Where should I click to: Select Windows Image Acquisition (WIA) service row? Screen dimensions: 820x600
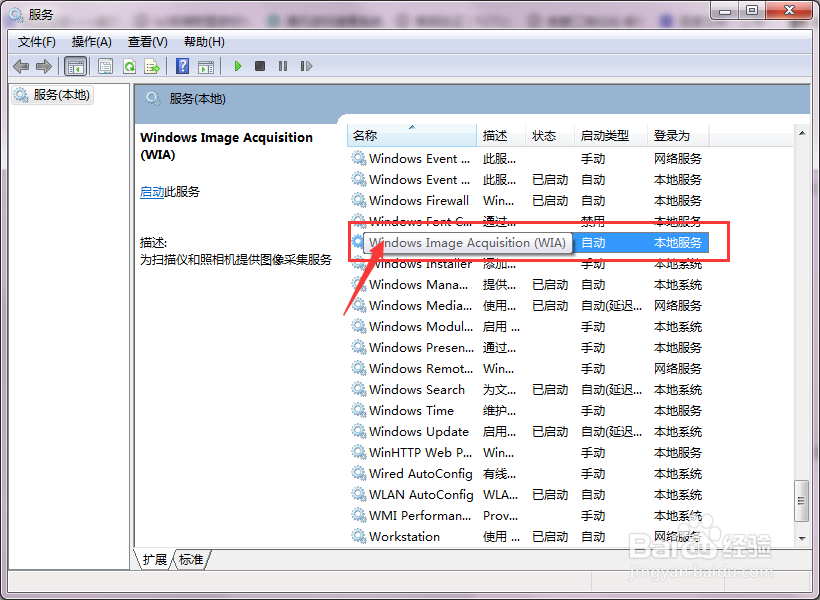pos(529,243)
